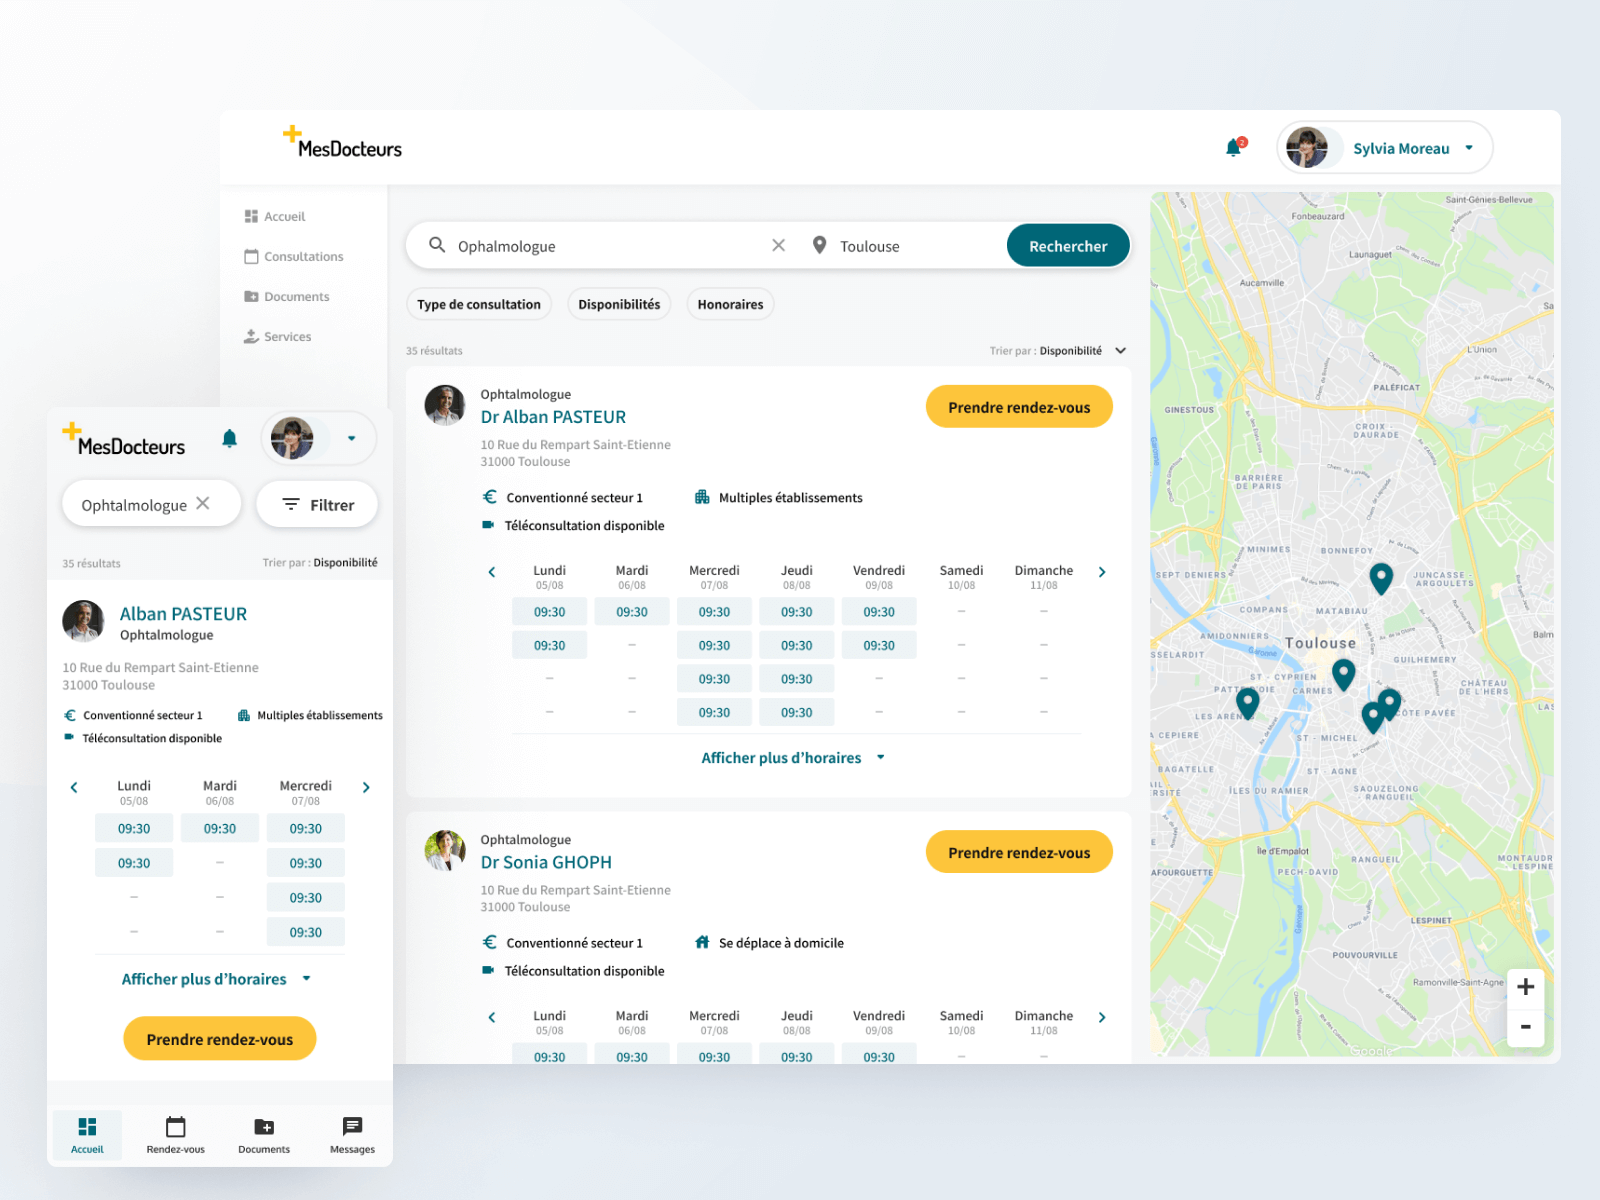
Task: Click the map pin near Patte d'Oie
Action: pos(1247,703)
